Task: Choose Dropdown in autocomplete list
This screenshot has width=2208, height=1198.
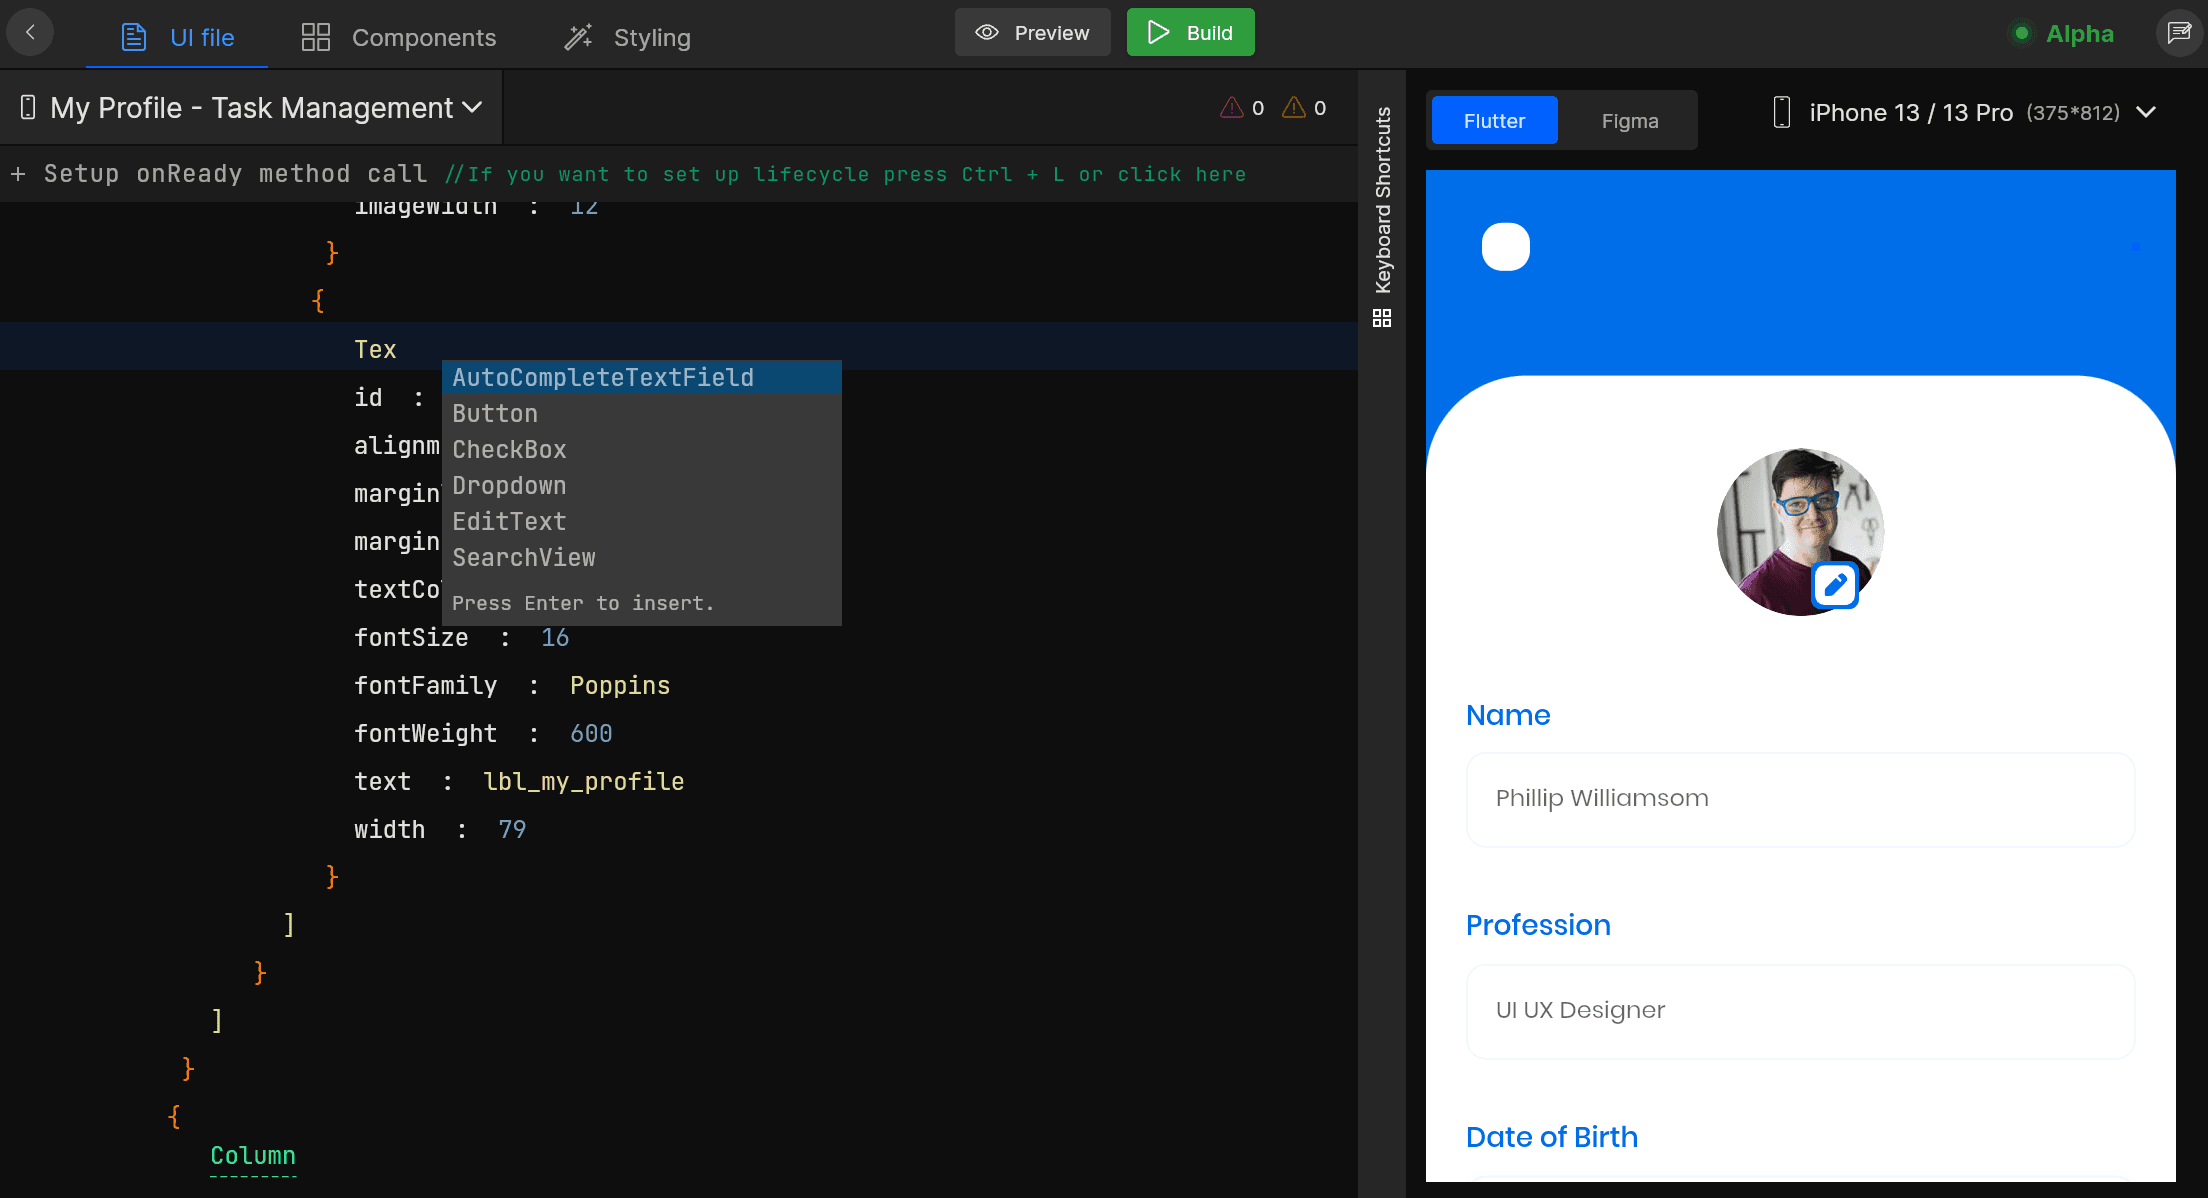Action: pyautogui.click(x=642, y=485)
